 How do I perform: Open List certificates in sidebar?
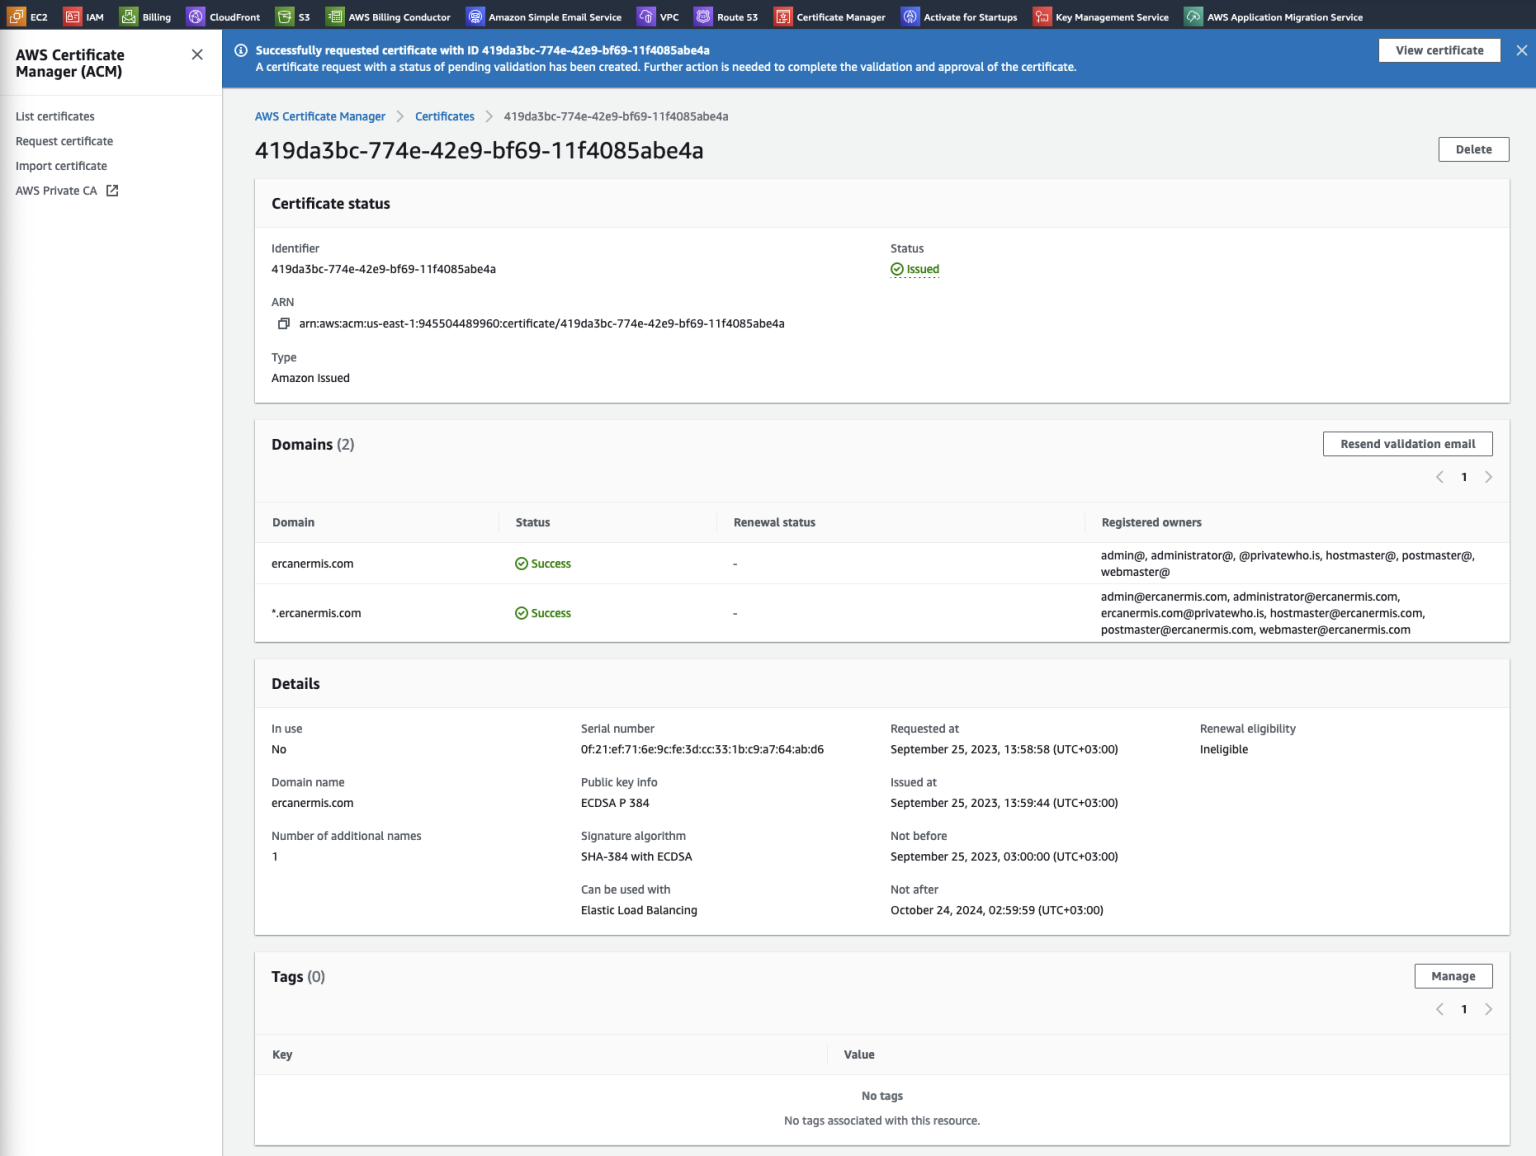55,117
